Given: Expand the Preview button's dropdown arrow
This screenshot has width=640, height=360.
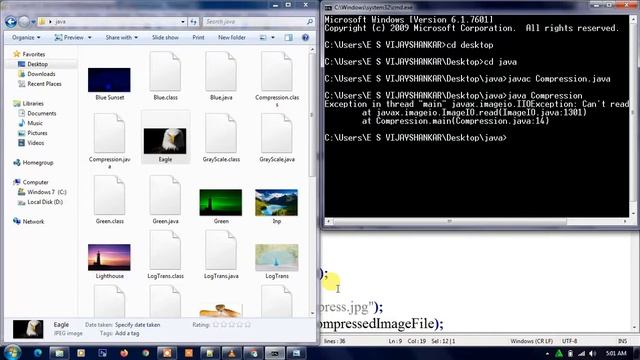Looking at the screenshot, I should [90, 38].
